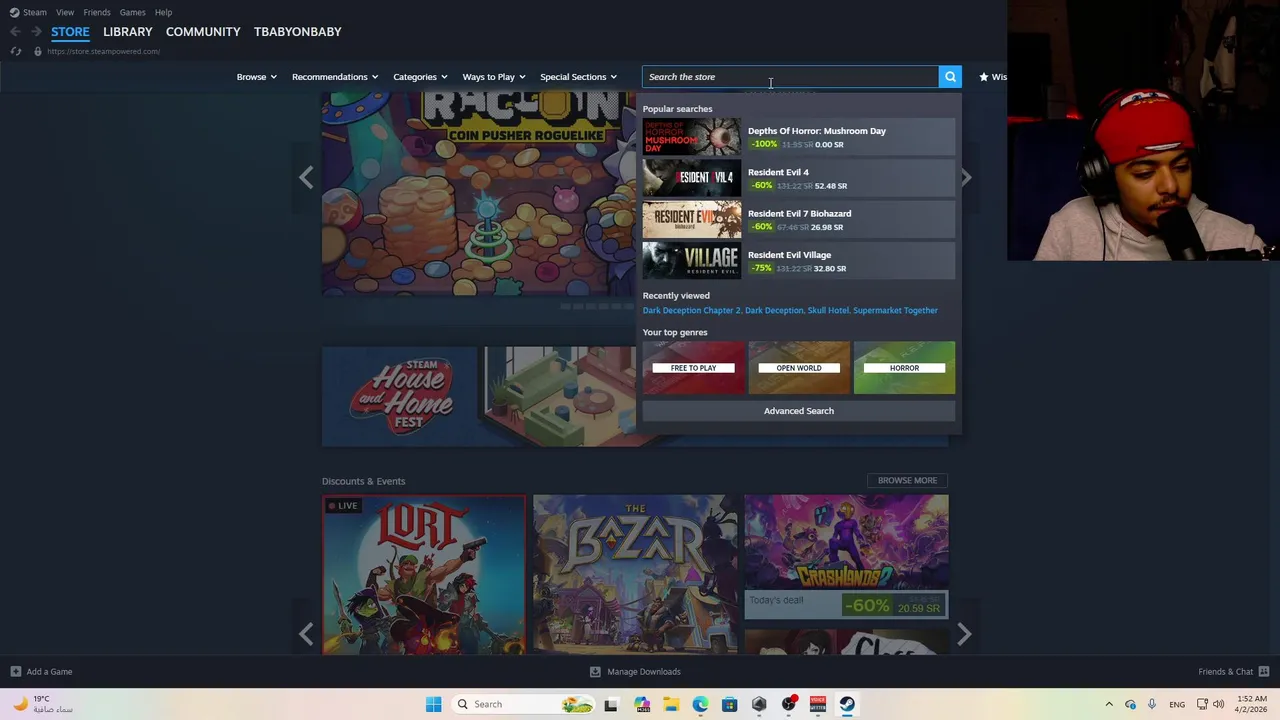Open Copilot app from taskbar
1280x720 pixels.
coord(641,704)
